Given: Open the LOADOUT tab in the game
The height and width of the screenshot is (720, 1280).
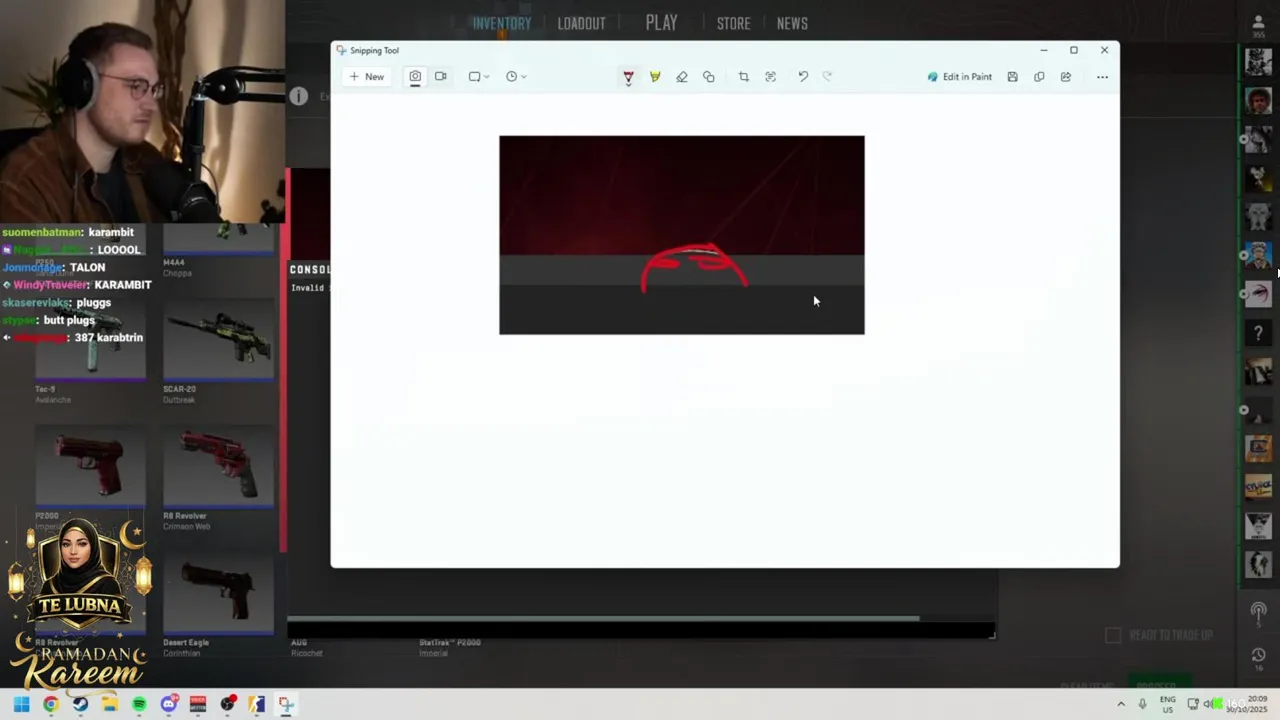Looking at the screenshot, I should tap(581, 23).
